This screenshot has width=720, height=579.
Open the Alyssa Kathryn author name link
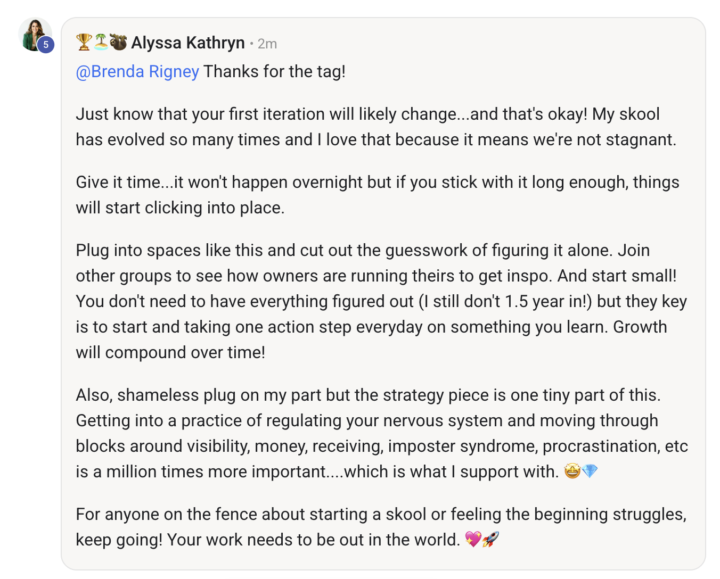(x=188, y=43)
